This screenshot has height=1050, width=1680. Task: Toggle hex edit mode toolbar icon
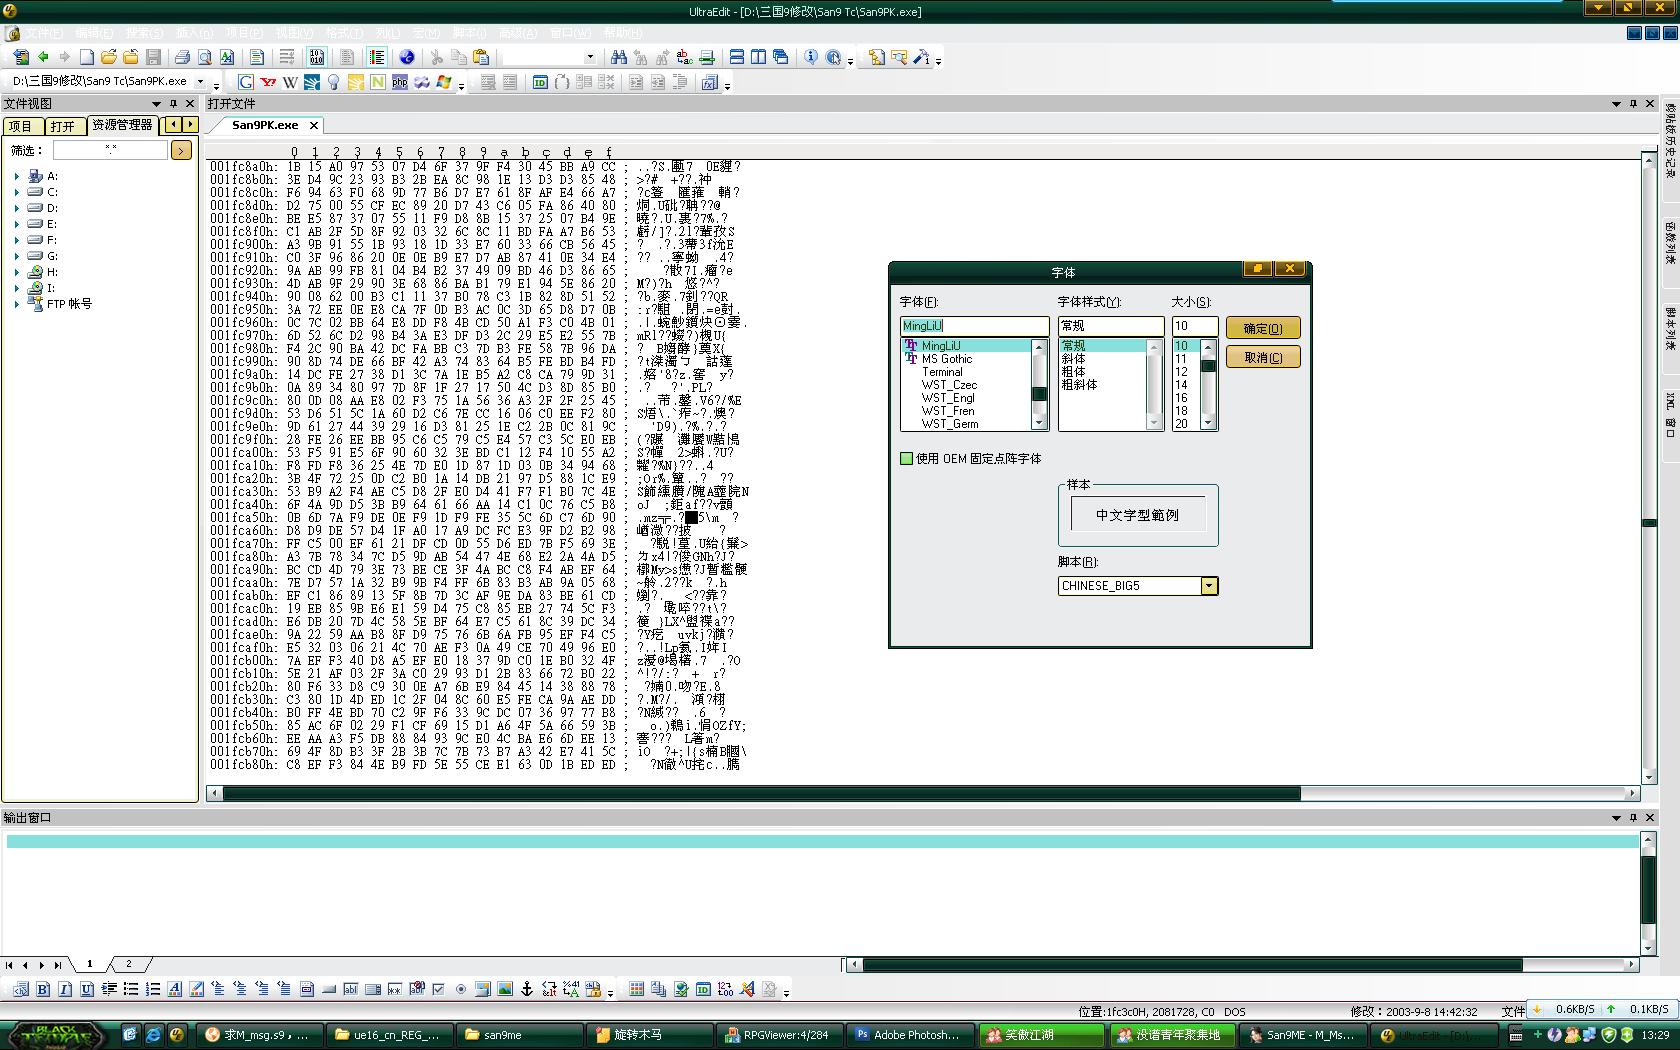click(x=317, y=57)
